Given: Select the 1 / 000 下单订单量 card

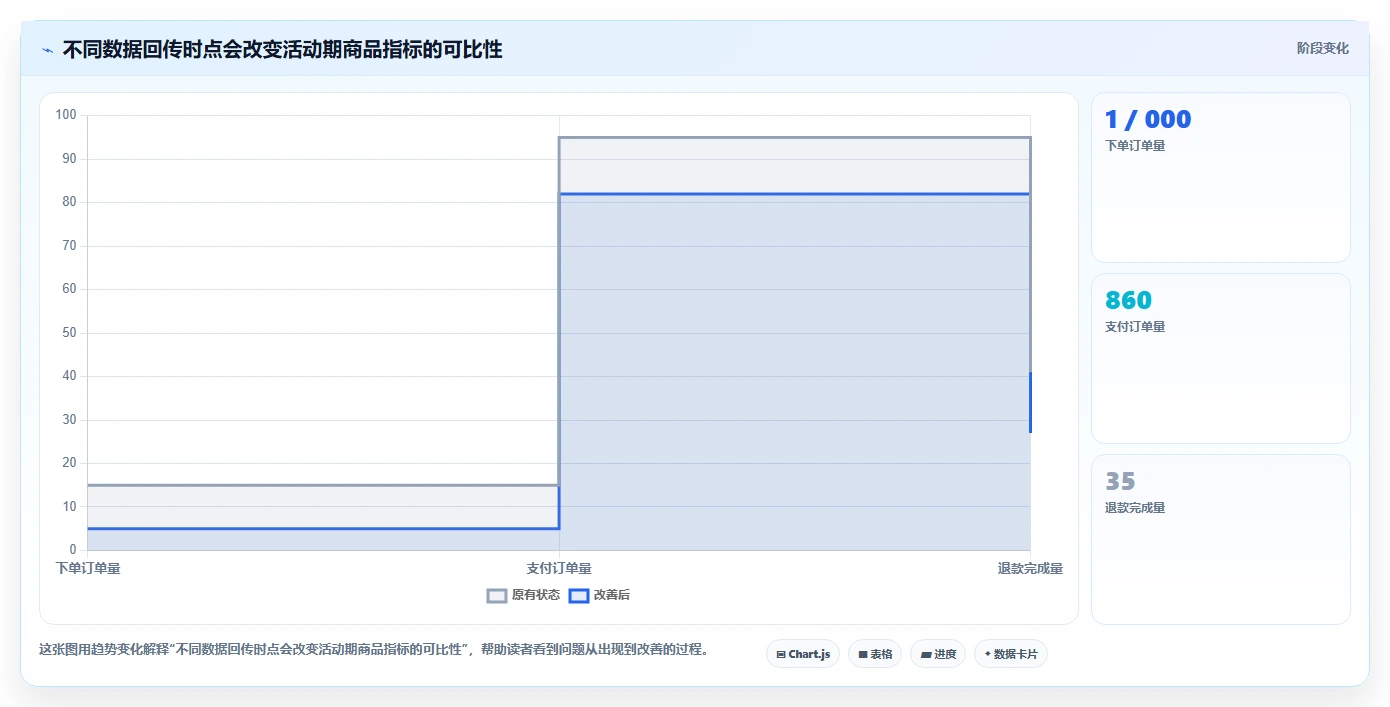Looking at the screenshot, I should point(1221,178).
